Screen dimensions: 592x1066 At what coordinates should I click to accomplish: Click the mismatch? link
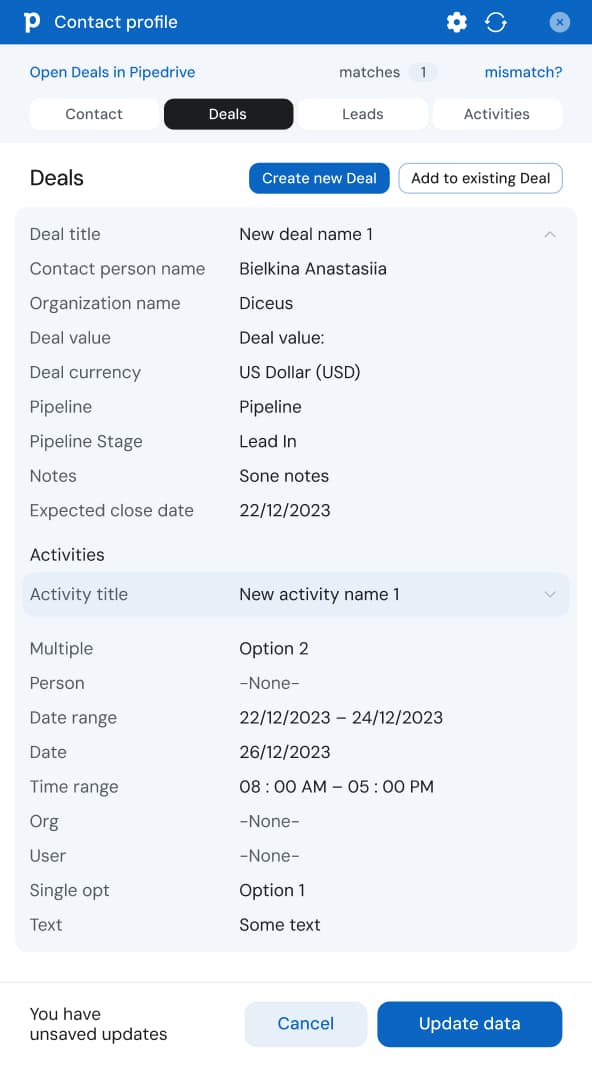click(x=523, y=72)
